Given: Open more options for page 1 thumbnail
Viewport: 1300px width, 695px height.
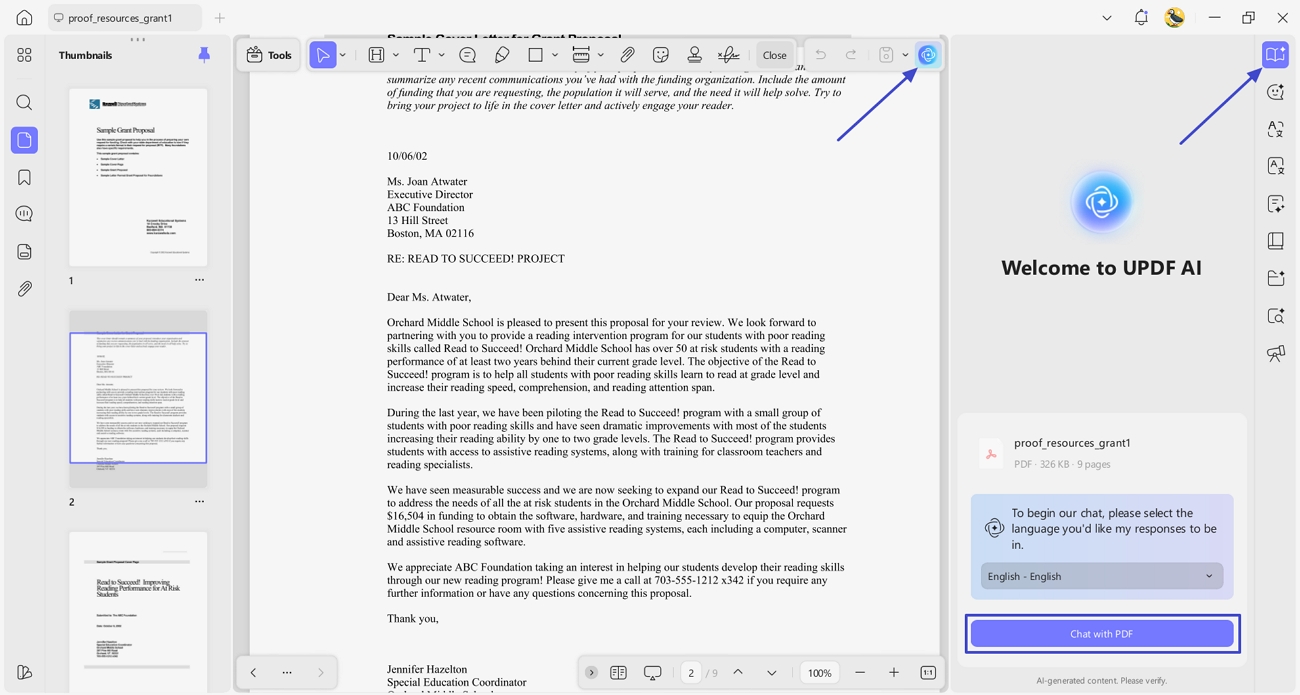Looking at the screenshot, I should pyautogui.click(x=199, y=280).
